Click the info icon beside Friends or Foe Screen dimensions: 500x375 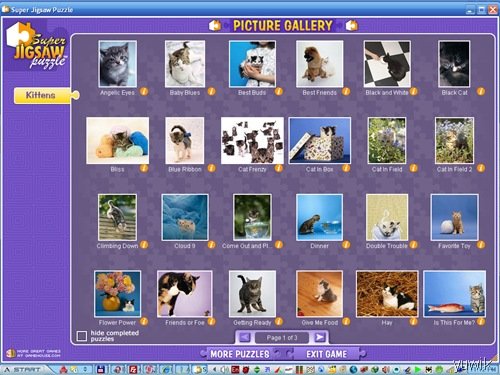point(211,321)
